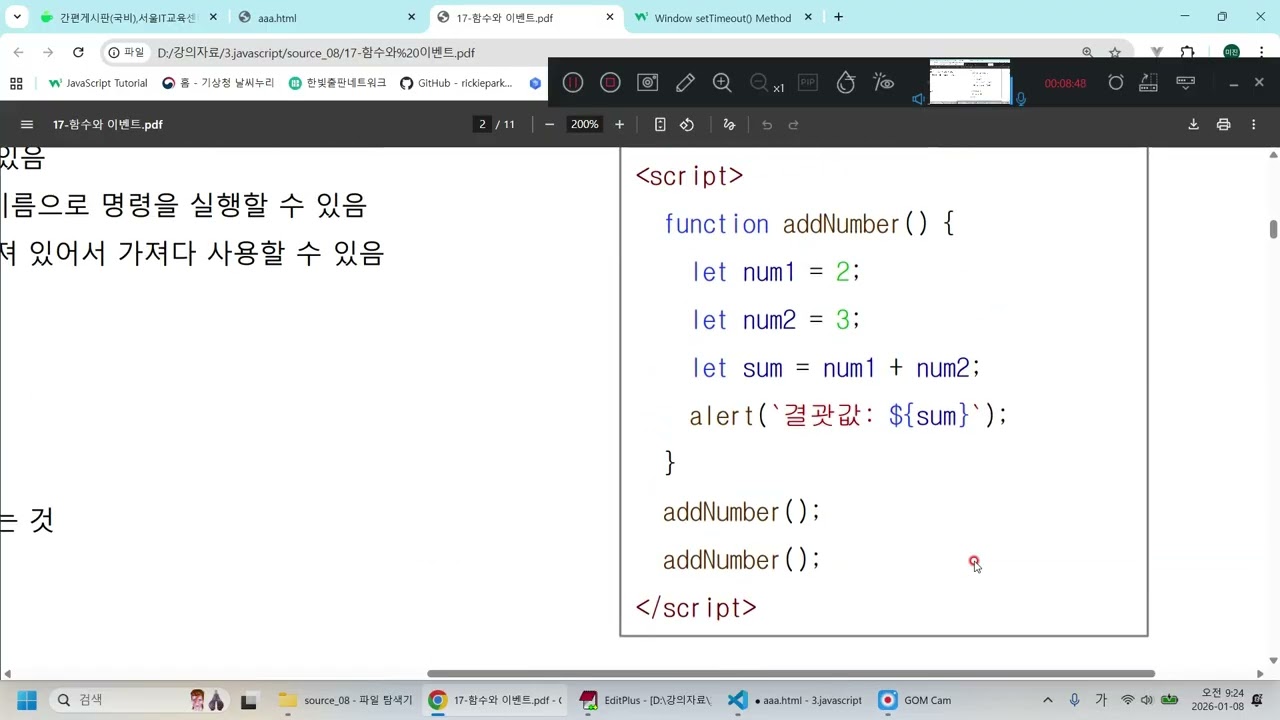Open the PDF viewer sidebar menu
The width and height of the screenshot is (1280, 720).
coord(27,125)
